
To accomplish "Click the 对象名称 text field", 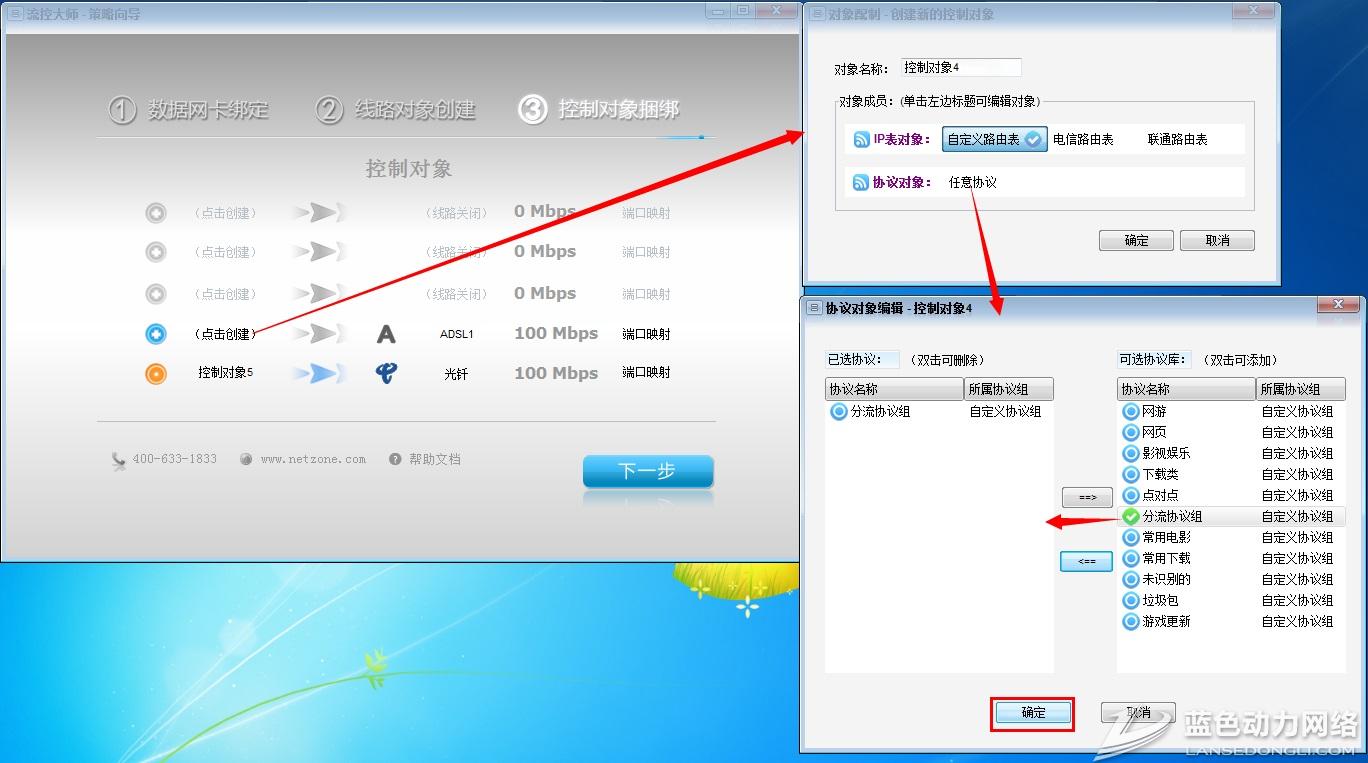I will tap(961, 68).
